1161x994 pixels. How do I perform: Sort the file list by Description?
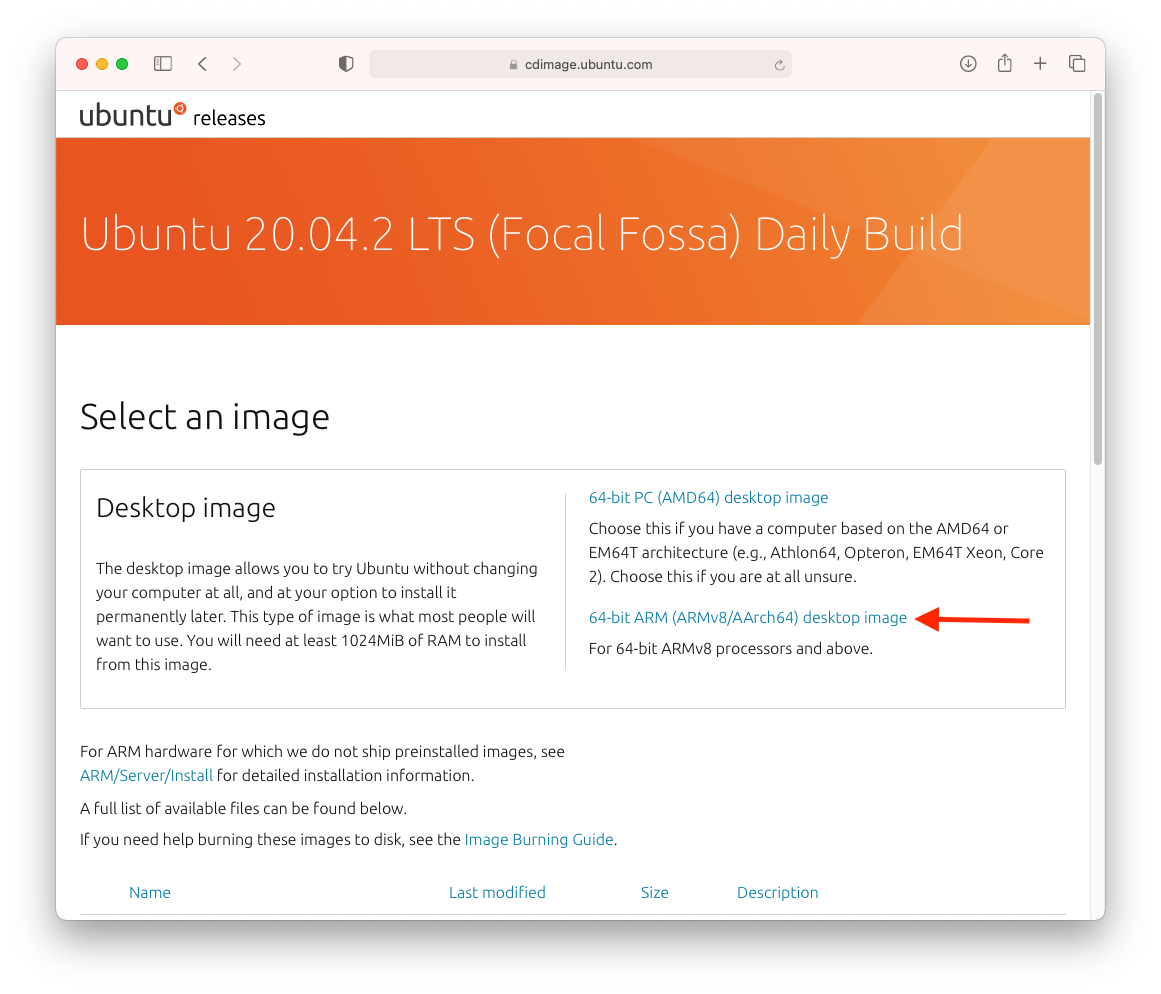tap(777, 892)
